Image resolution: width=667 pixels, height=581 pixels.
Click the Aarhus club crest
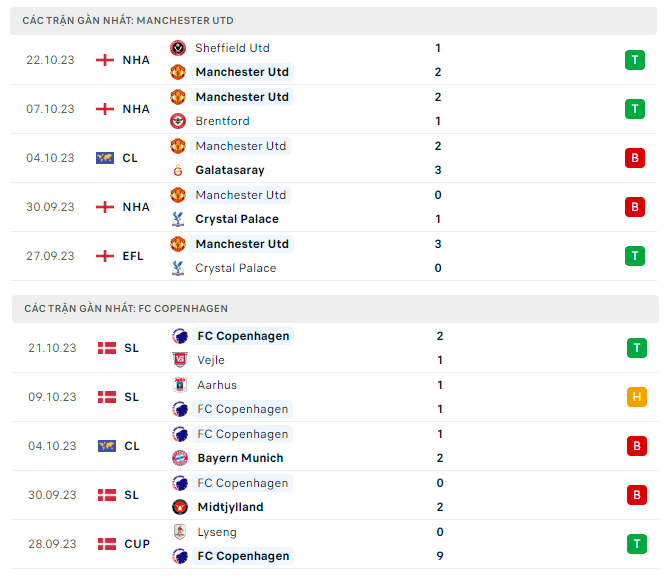179,385
